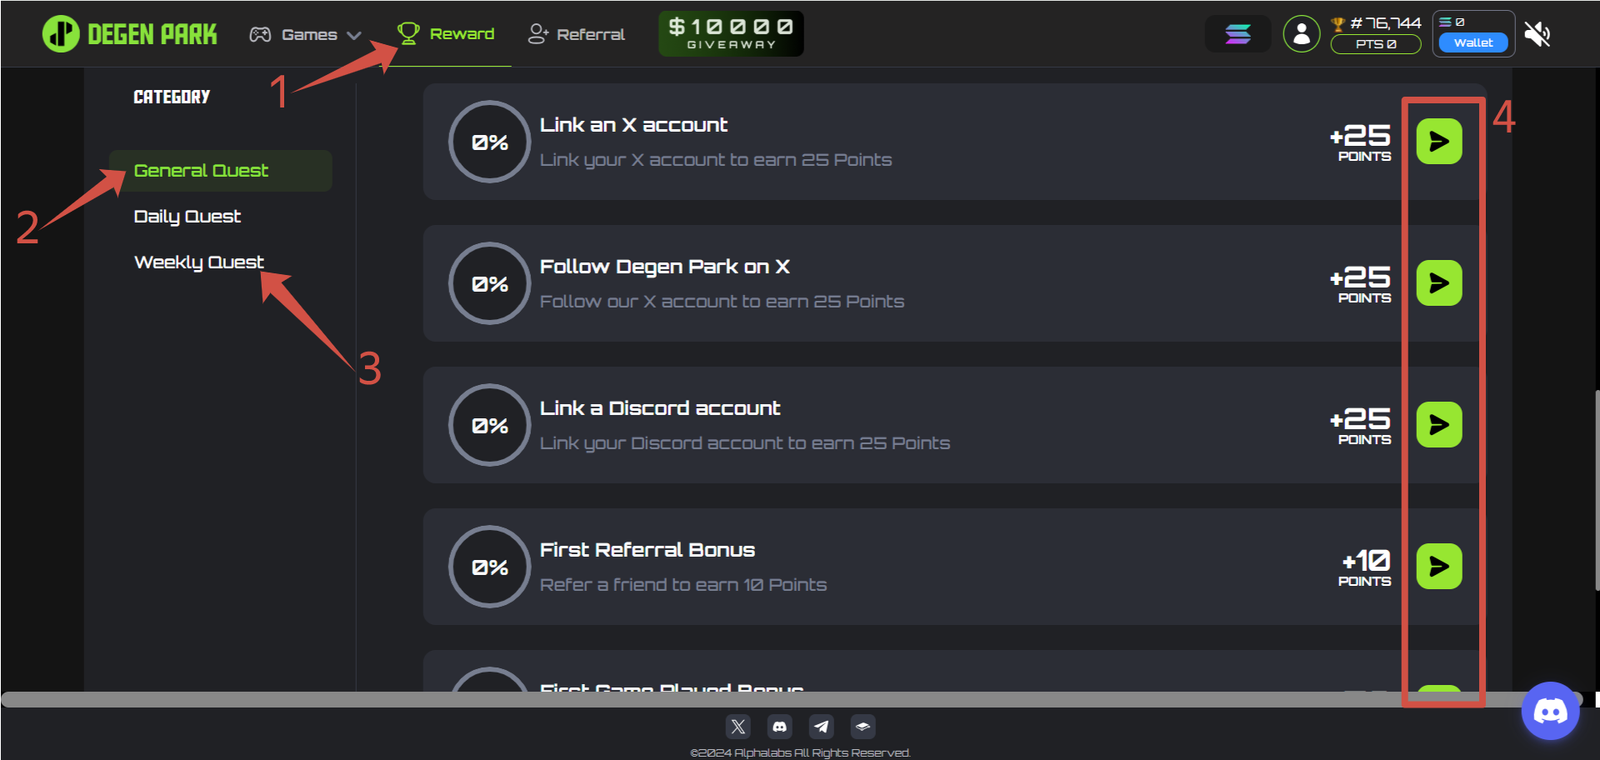
Task: Select the General Quest category
Action: [201, 171]
